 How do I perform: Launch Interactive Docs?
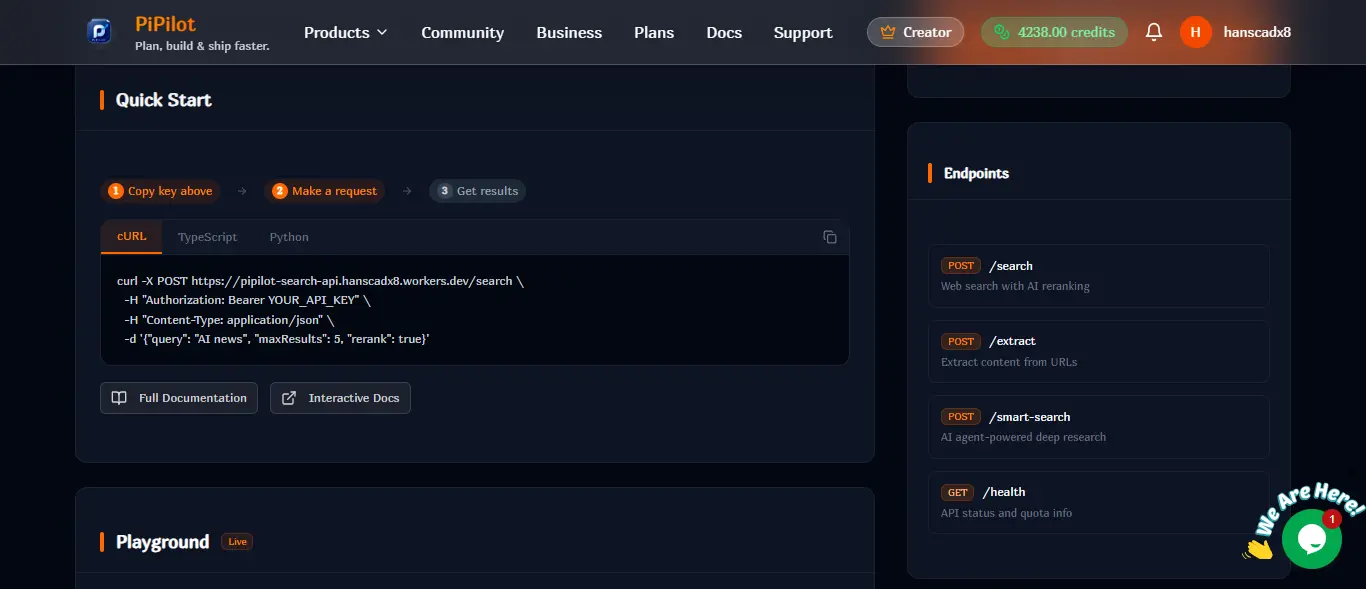[340, 398]
